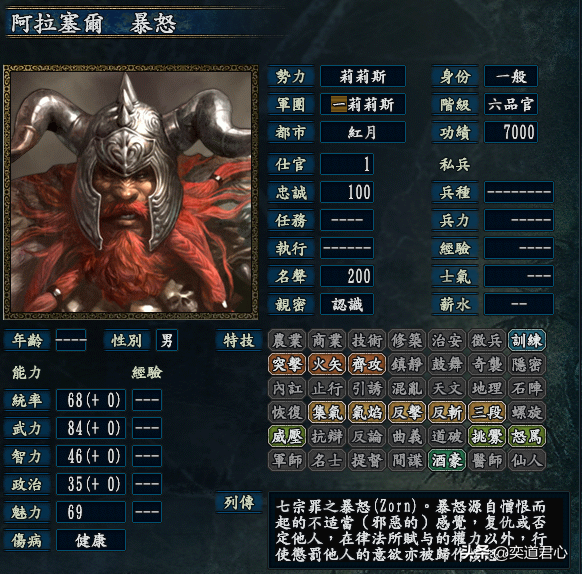This screenshot has width=582, height=574.
Task: Click the 特技 skills label
Action: click(x=239, y=340)
